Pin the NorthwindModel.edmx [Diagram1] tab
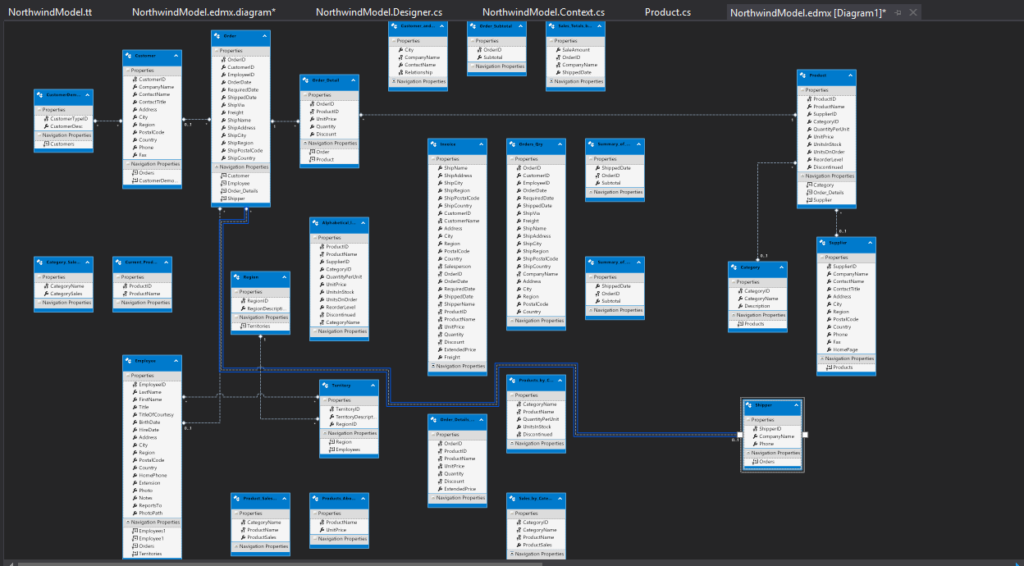Image resolution: width=1024 pixels, height=566 pixels. [x=899, y=12]
